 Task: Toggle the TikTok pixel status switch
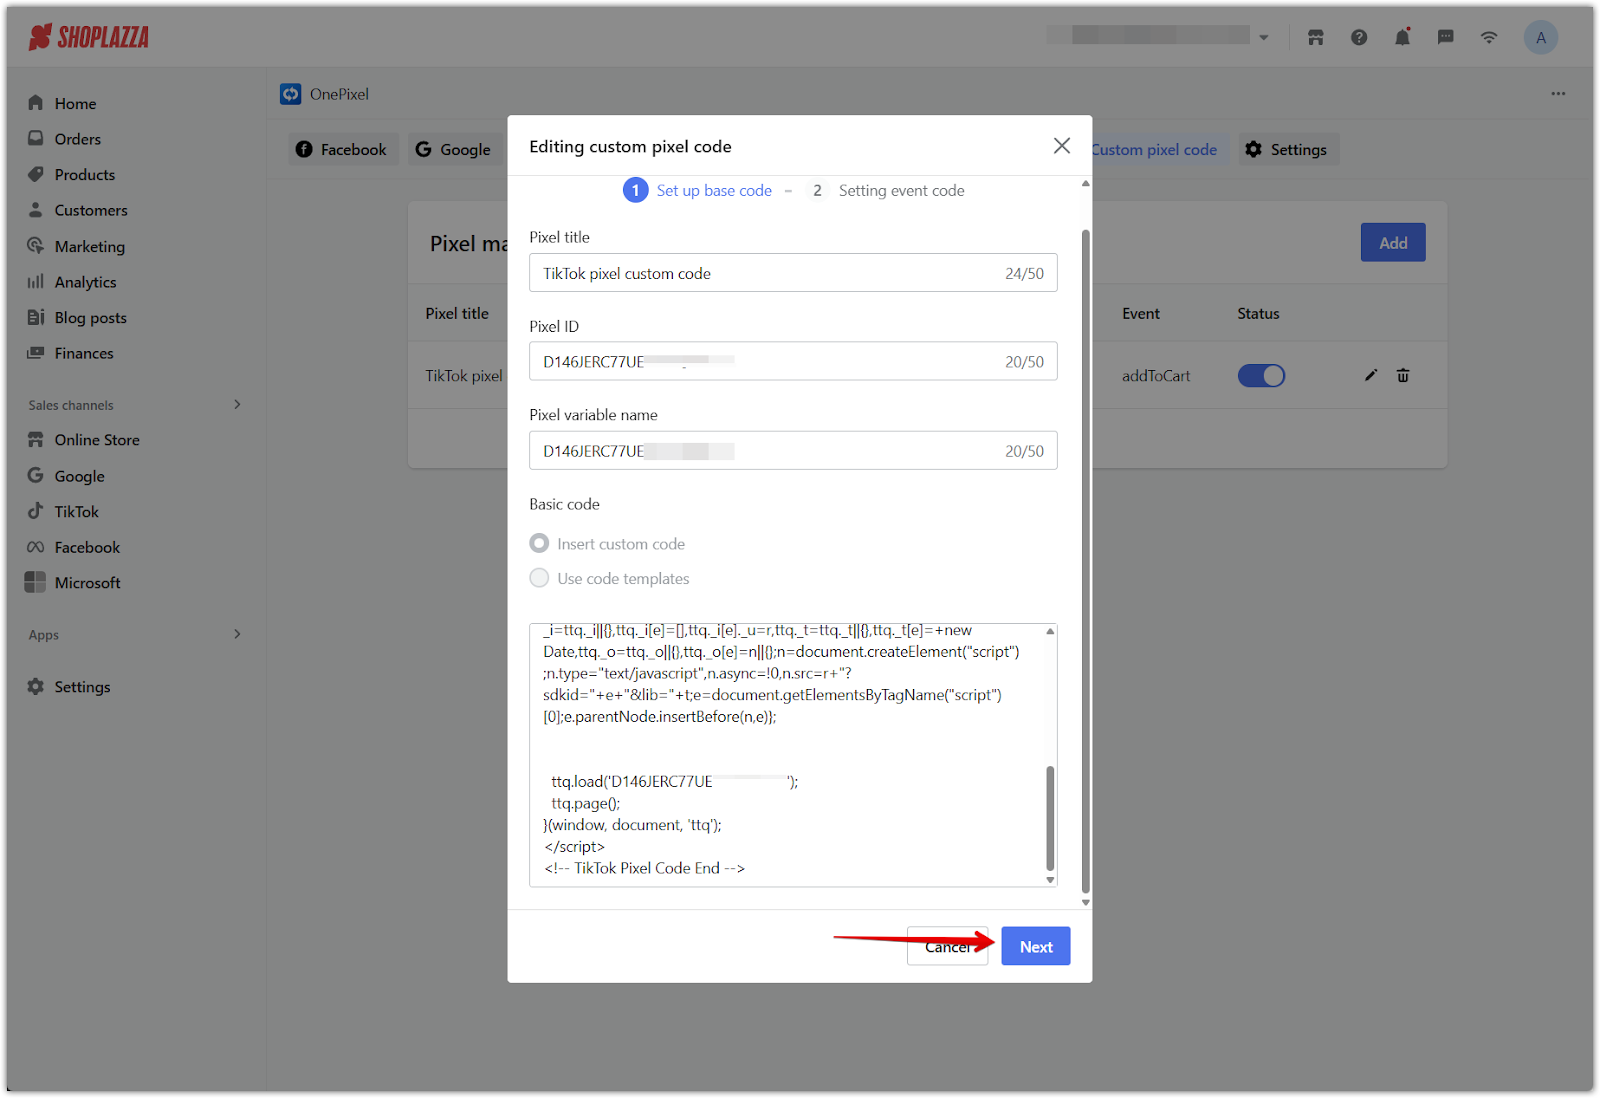pyautogui.click(x=1261, y=376)
